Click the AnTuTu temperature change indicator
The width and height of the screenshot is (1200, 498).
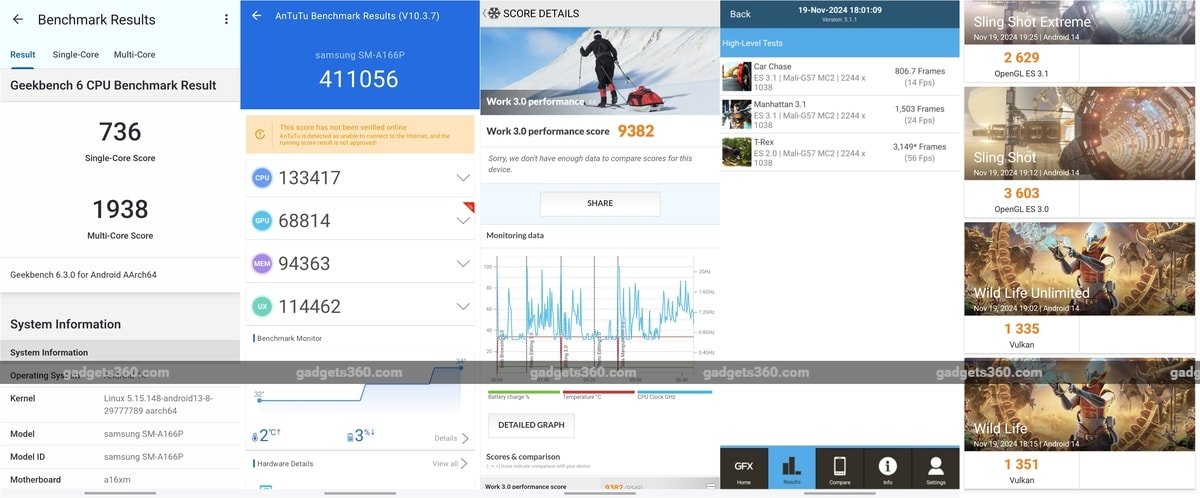point(266,436)
